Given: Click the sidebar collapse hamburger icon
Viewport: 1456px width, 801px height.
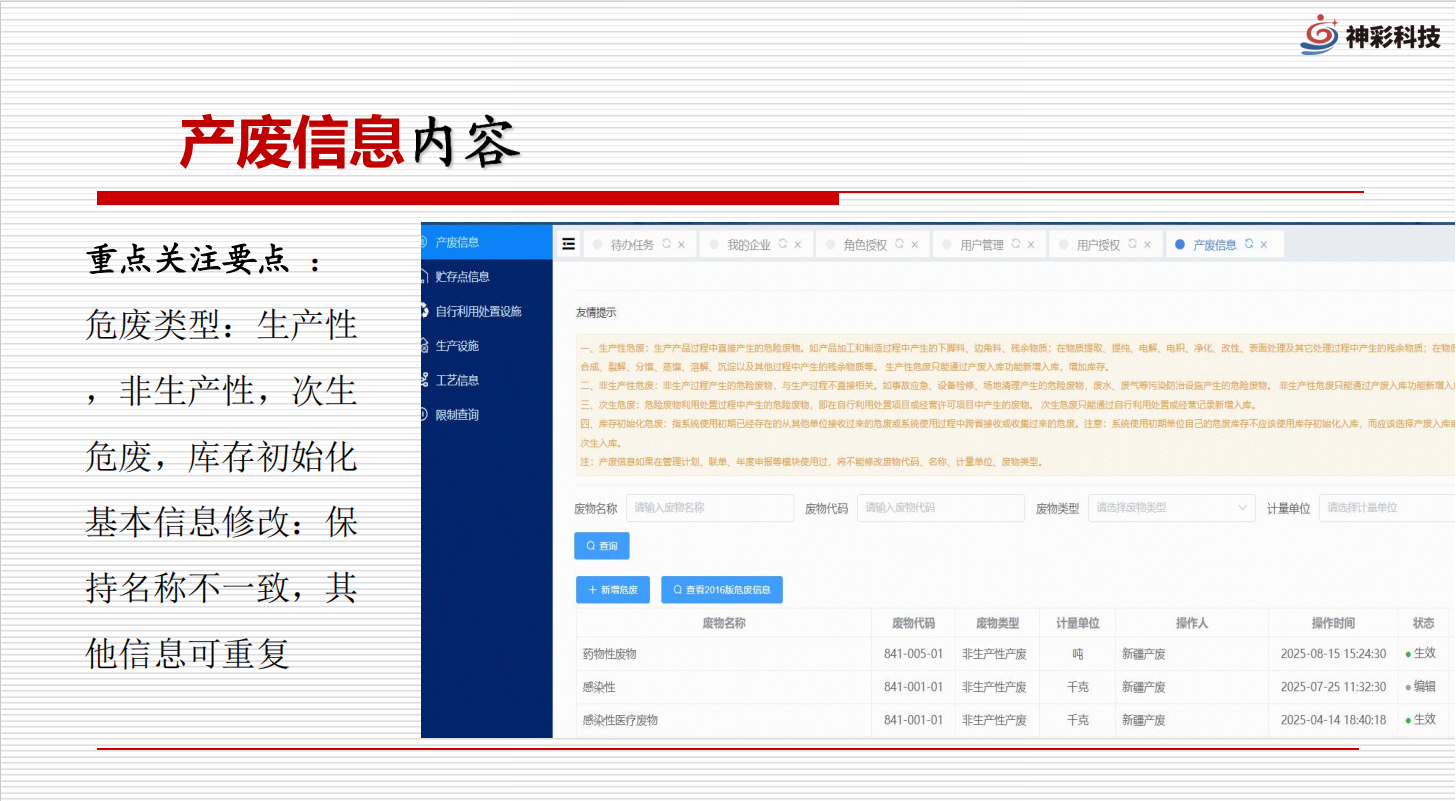Looking at the screenshot, I should pyautogui.click(x=569, y=243).
